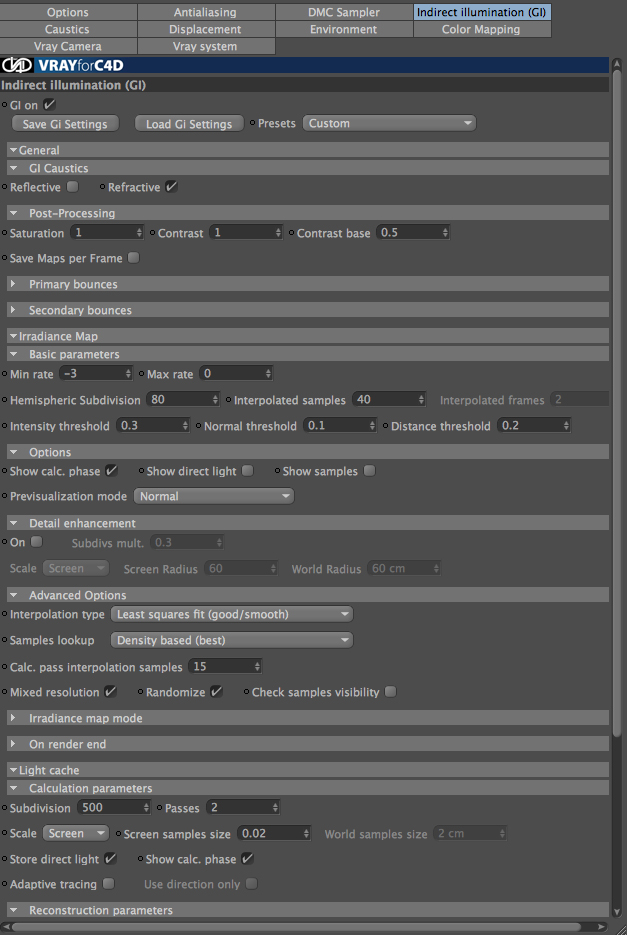Open Light cache Scale dropdown
627x935 pixels.
tap(76, 833)
